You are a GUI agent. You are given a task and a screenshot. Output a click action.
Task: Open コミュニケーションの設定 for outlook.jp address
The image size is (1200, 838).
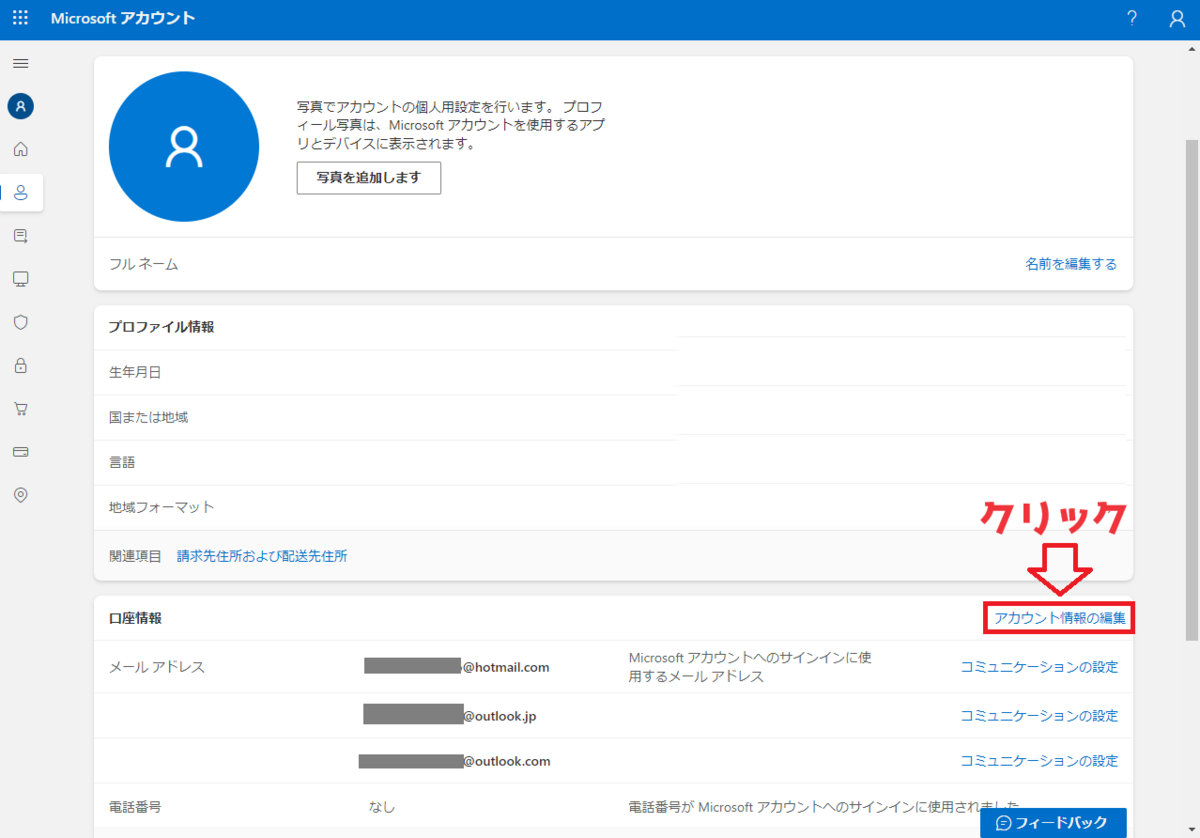[x=1039, y=716]
